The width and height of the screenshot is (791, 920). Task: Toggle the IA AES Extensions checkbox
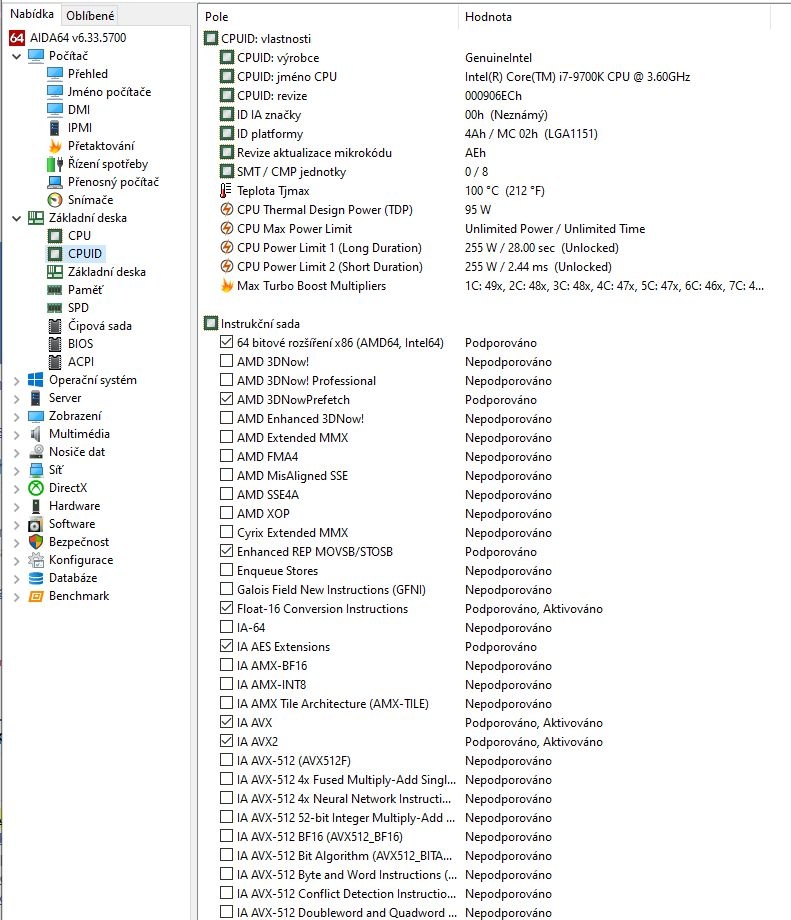226,647
